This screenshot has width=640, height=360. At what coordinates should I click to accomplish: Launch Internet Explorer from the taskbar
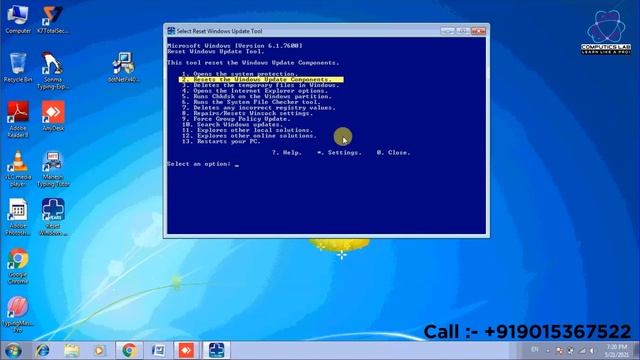[x=42, y=351]
